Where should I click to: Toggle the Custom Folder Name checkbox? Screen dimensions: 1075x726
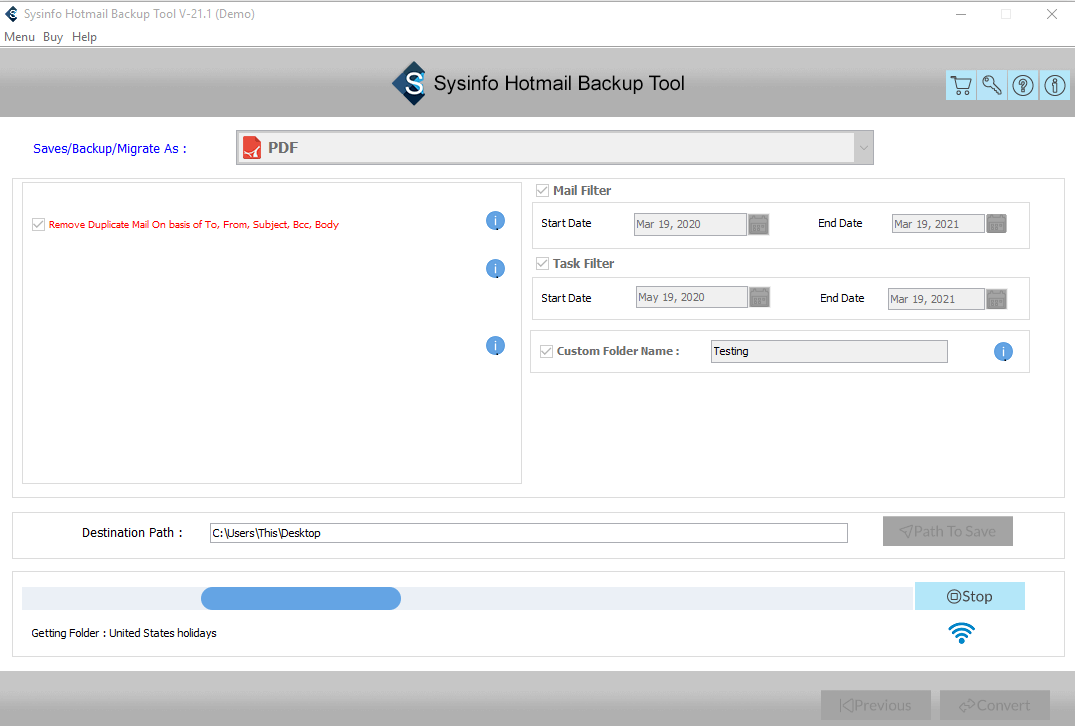[546, 351]
